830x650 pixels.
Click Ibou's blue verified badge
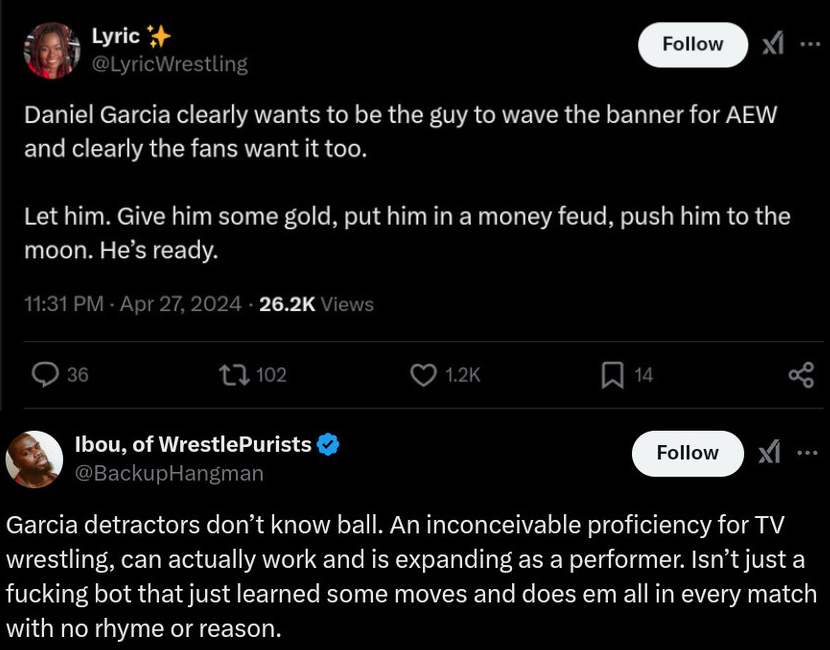[328, 445]
